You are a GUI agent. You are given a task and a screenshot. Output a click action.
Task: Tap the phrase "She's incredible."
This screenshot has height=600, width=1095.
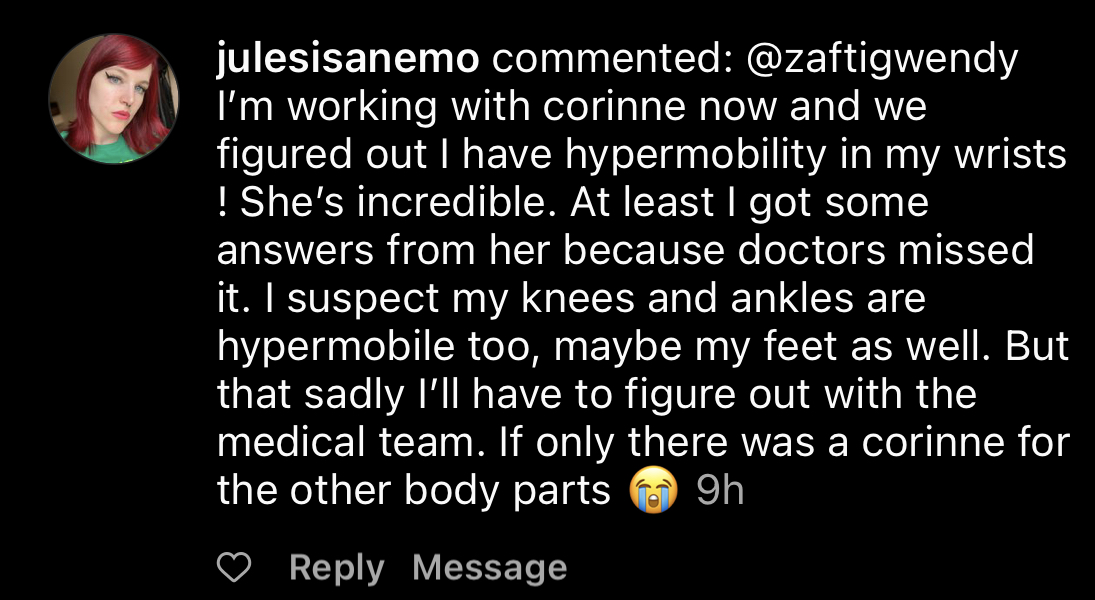(x=391, y=203)
